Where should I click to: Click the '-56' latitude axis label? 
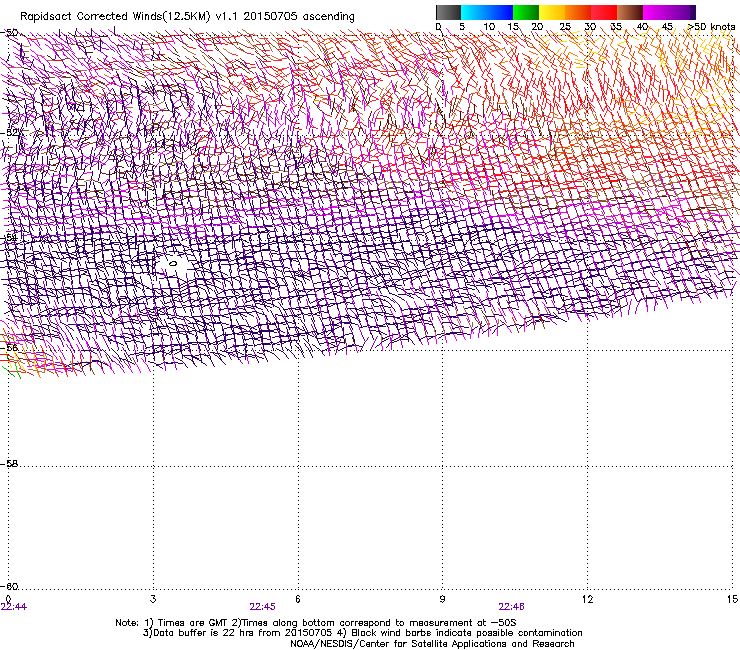point(10,347)
